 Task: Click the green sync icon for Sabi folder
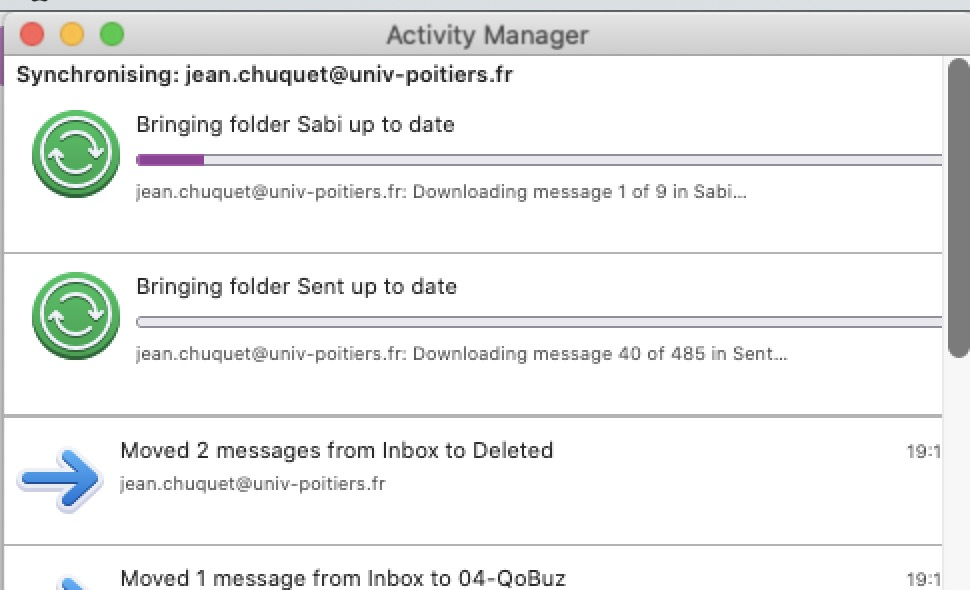(70, 154)
